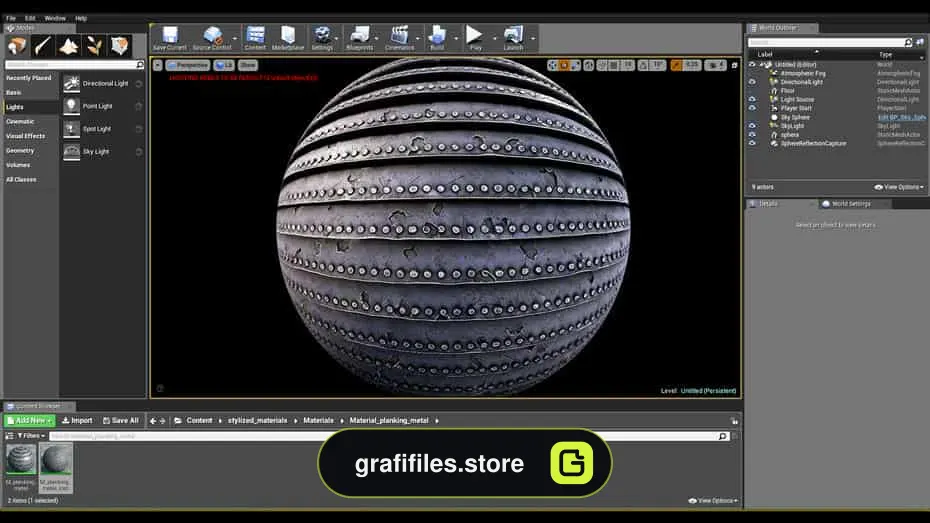The height and width of the screenshot is (523, 930).
Task: Select the Geometry Editing mode icon
Action: (x=119, y=46)
